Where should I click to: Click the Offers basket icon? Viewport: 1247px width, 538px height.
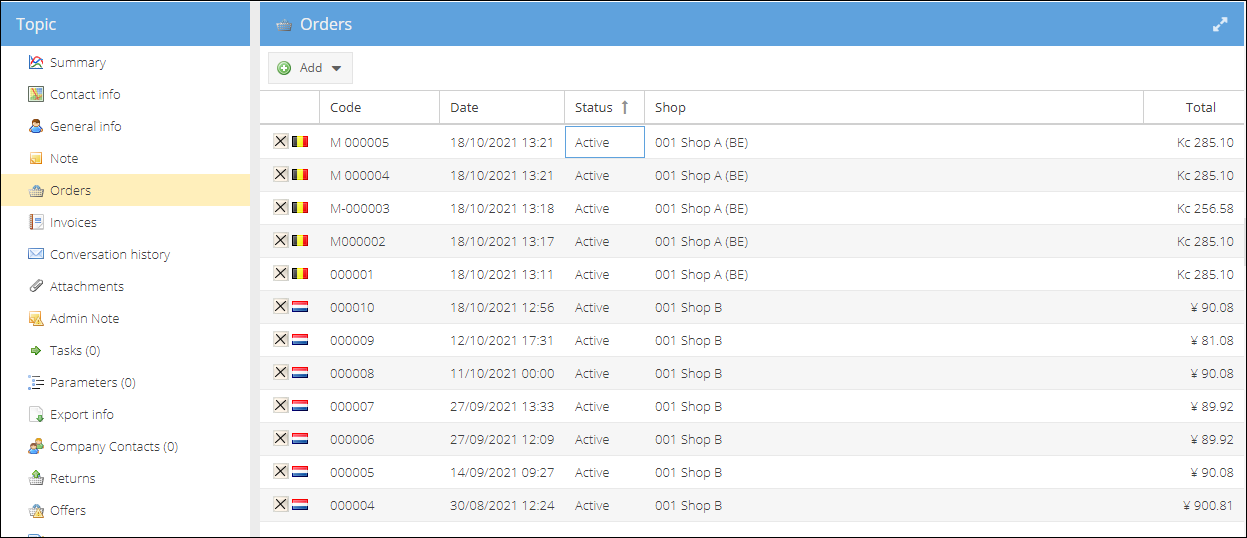(x=36, y=510)
